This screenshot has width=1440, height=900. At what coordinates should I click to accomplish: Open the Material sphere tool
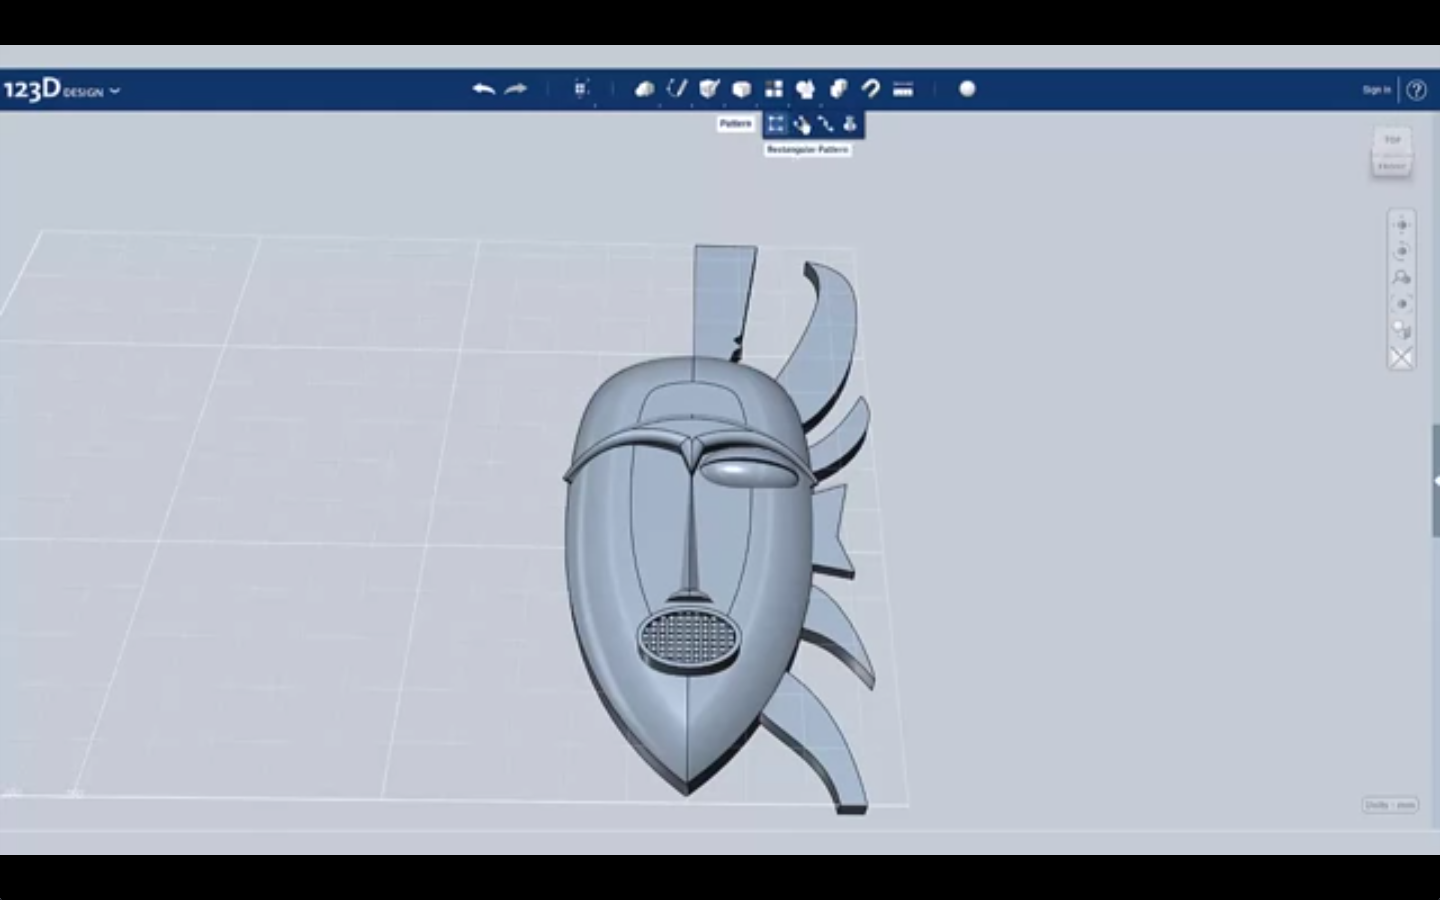(967, 89)
